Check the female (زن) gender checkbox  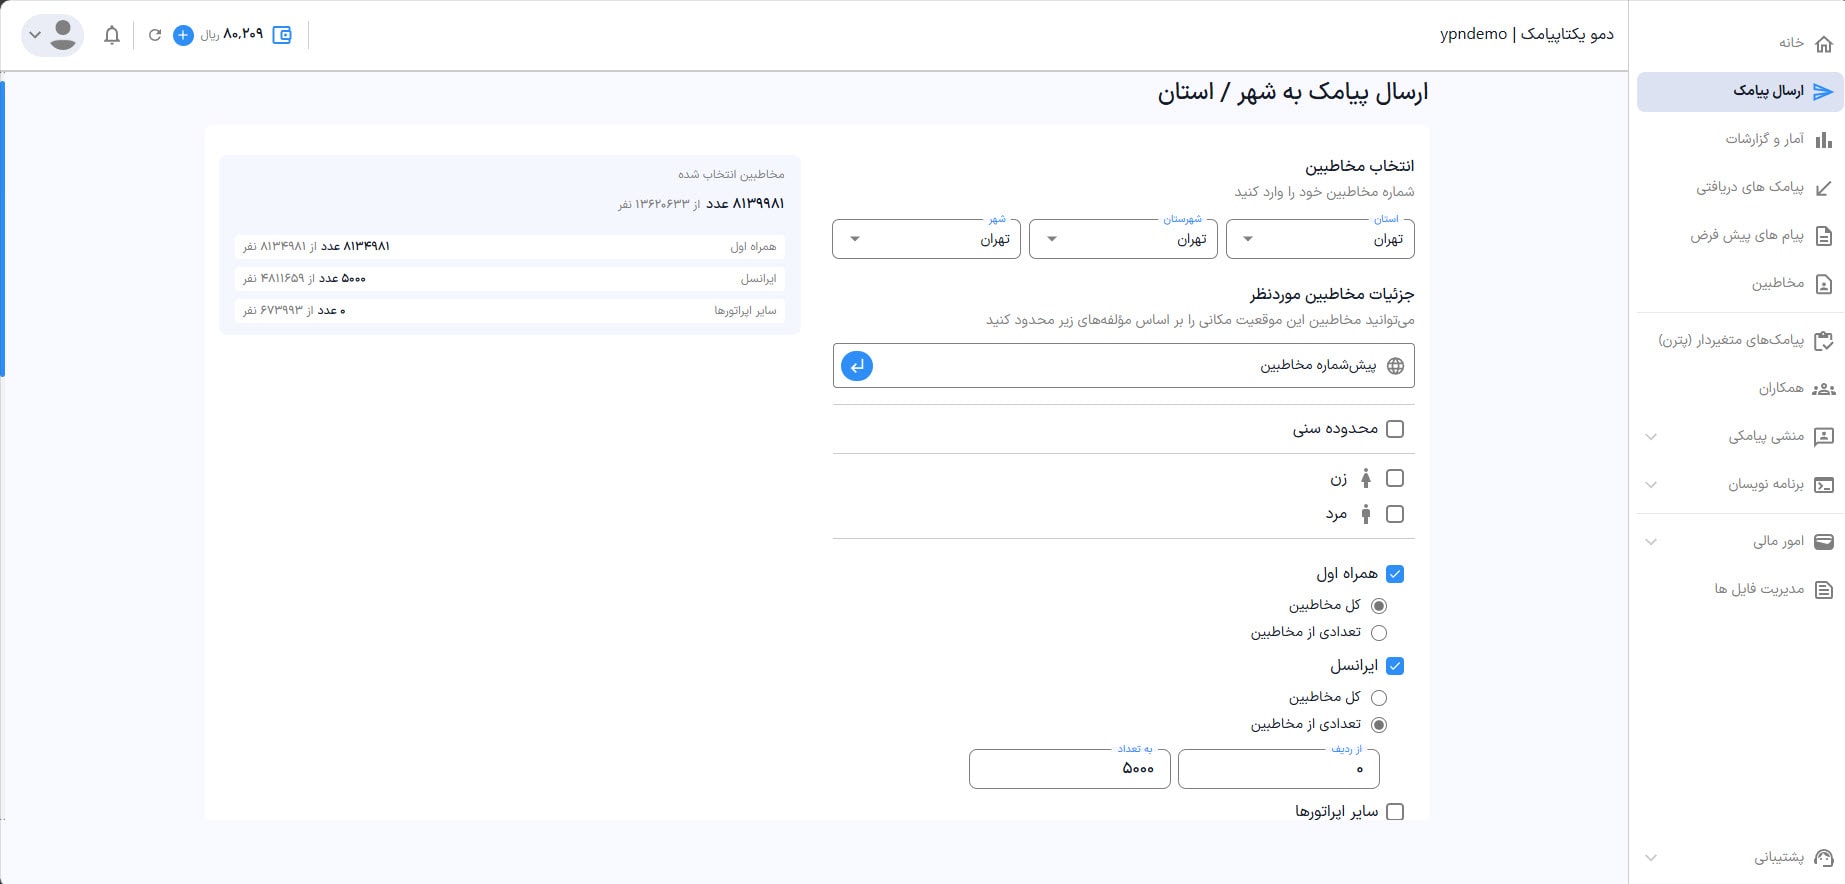pos(1395,479)
